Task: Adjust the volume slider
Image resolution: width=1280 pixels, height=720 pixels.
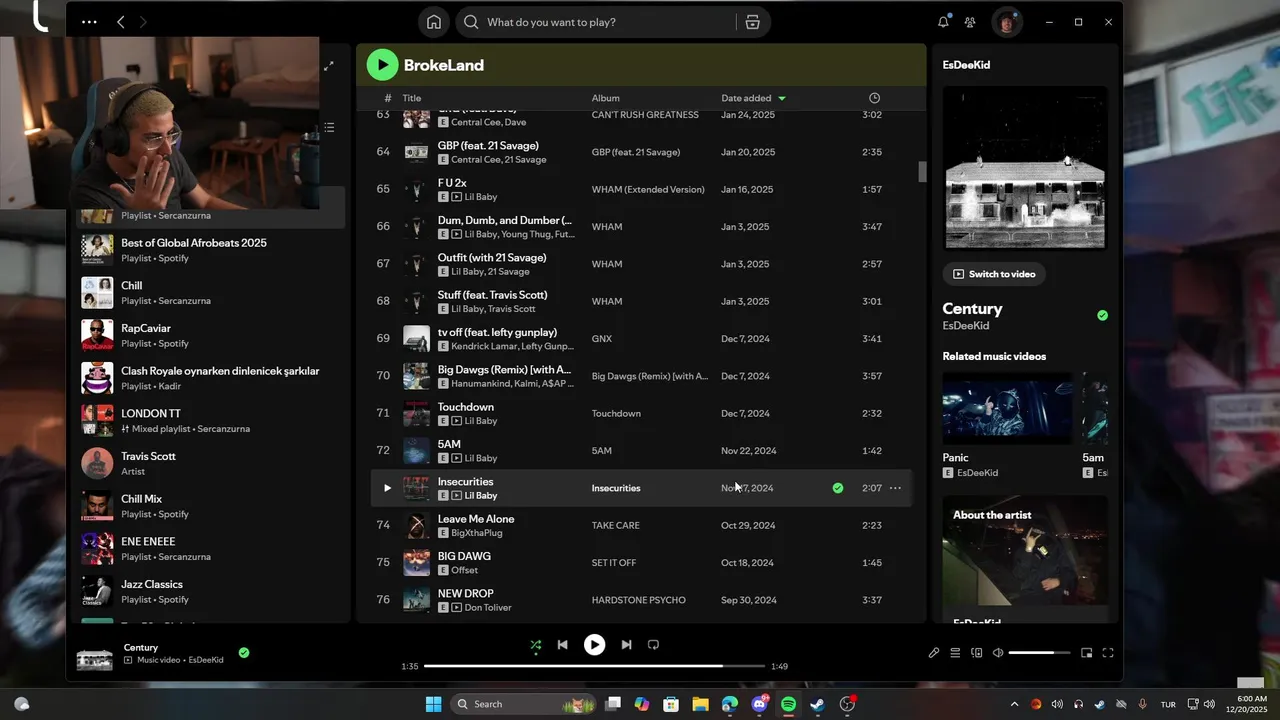Action: point(1039,653)
